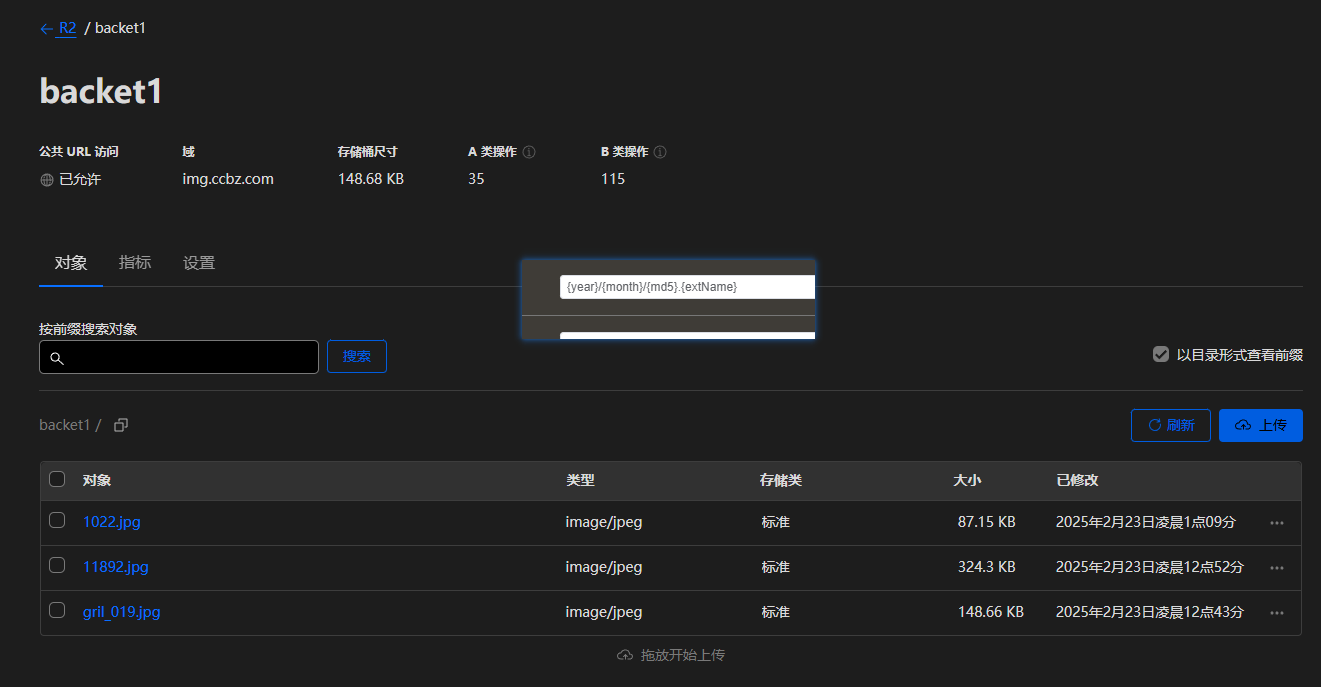The width and height of the screenshot is (1321, 687).
Task: Refresh the object list with 刷新
Action: point(1170,425)
